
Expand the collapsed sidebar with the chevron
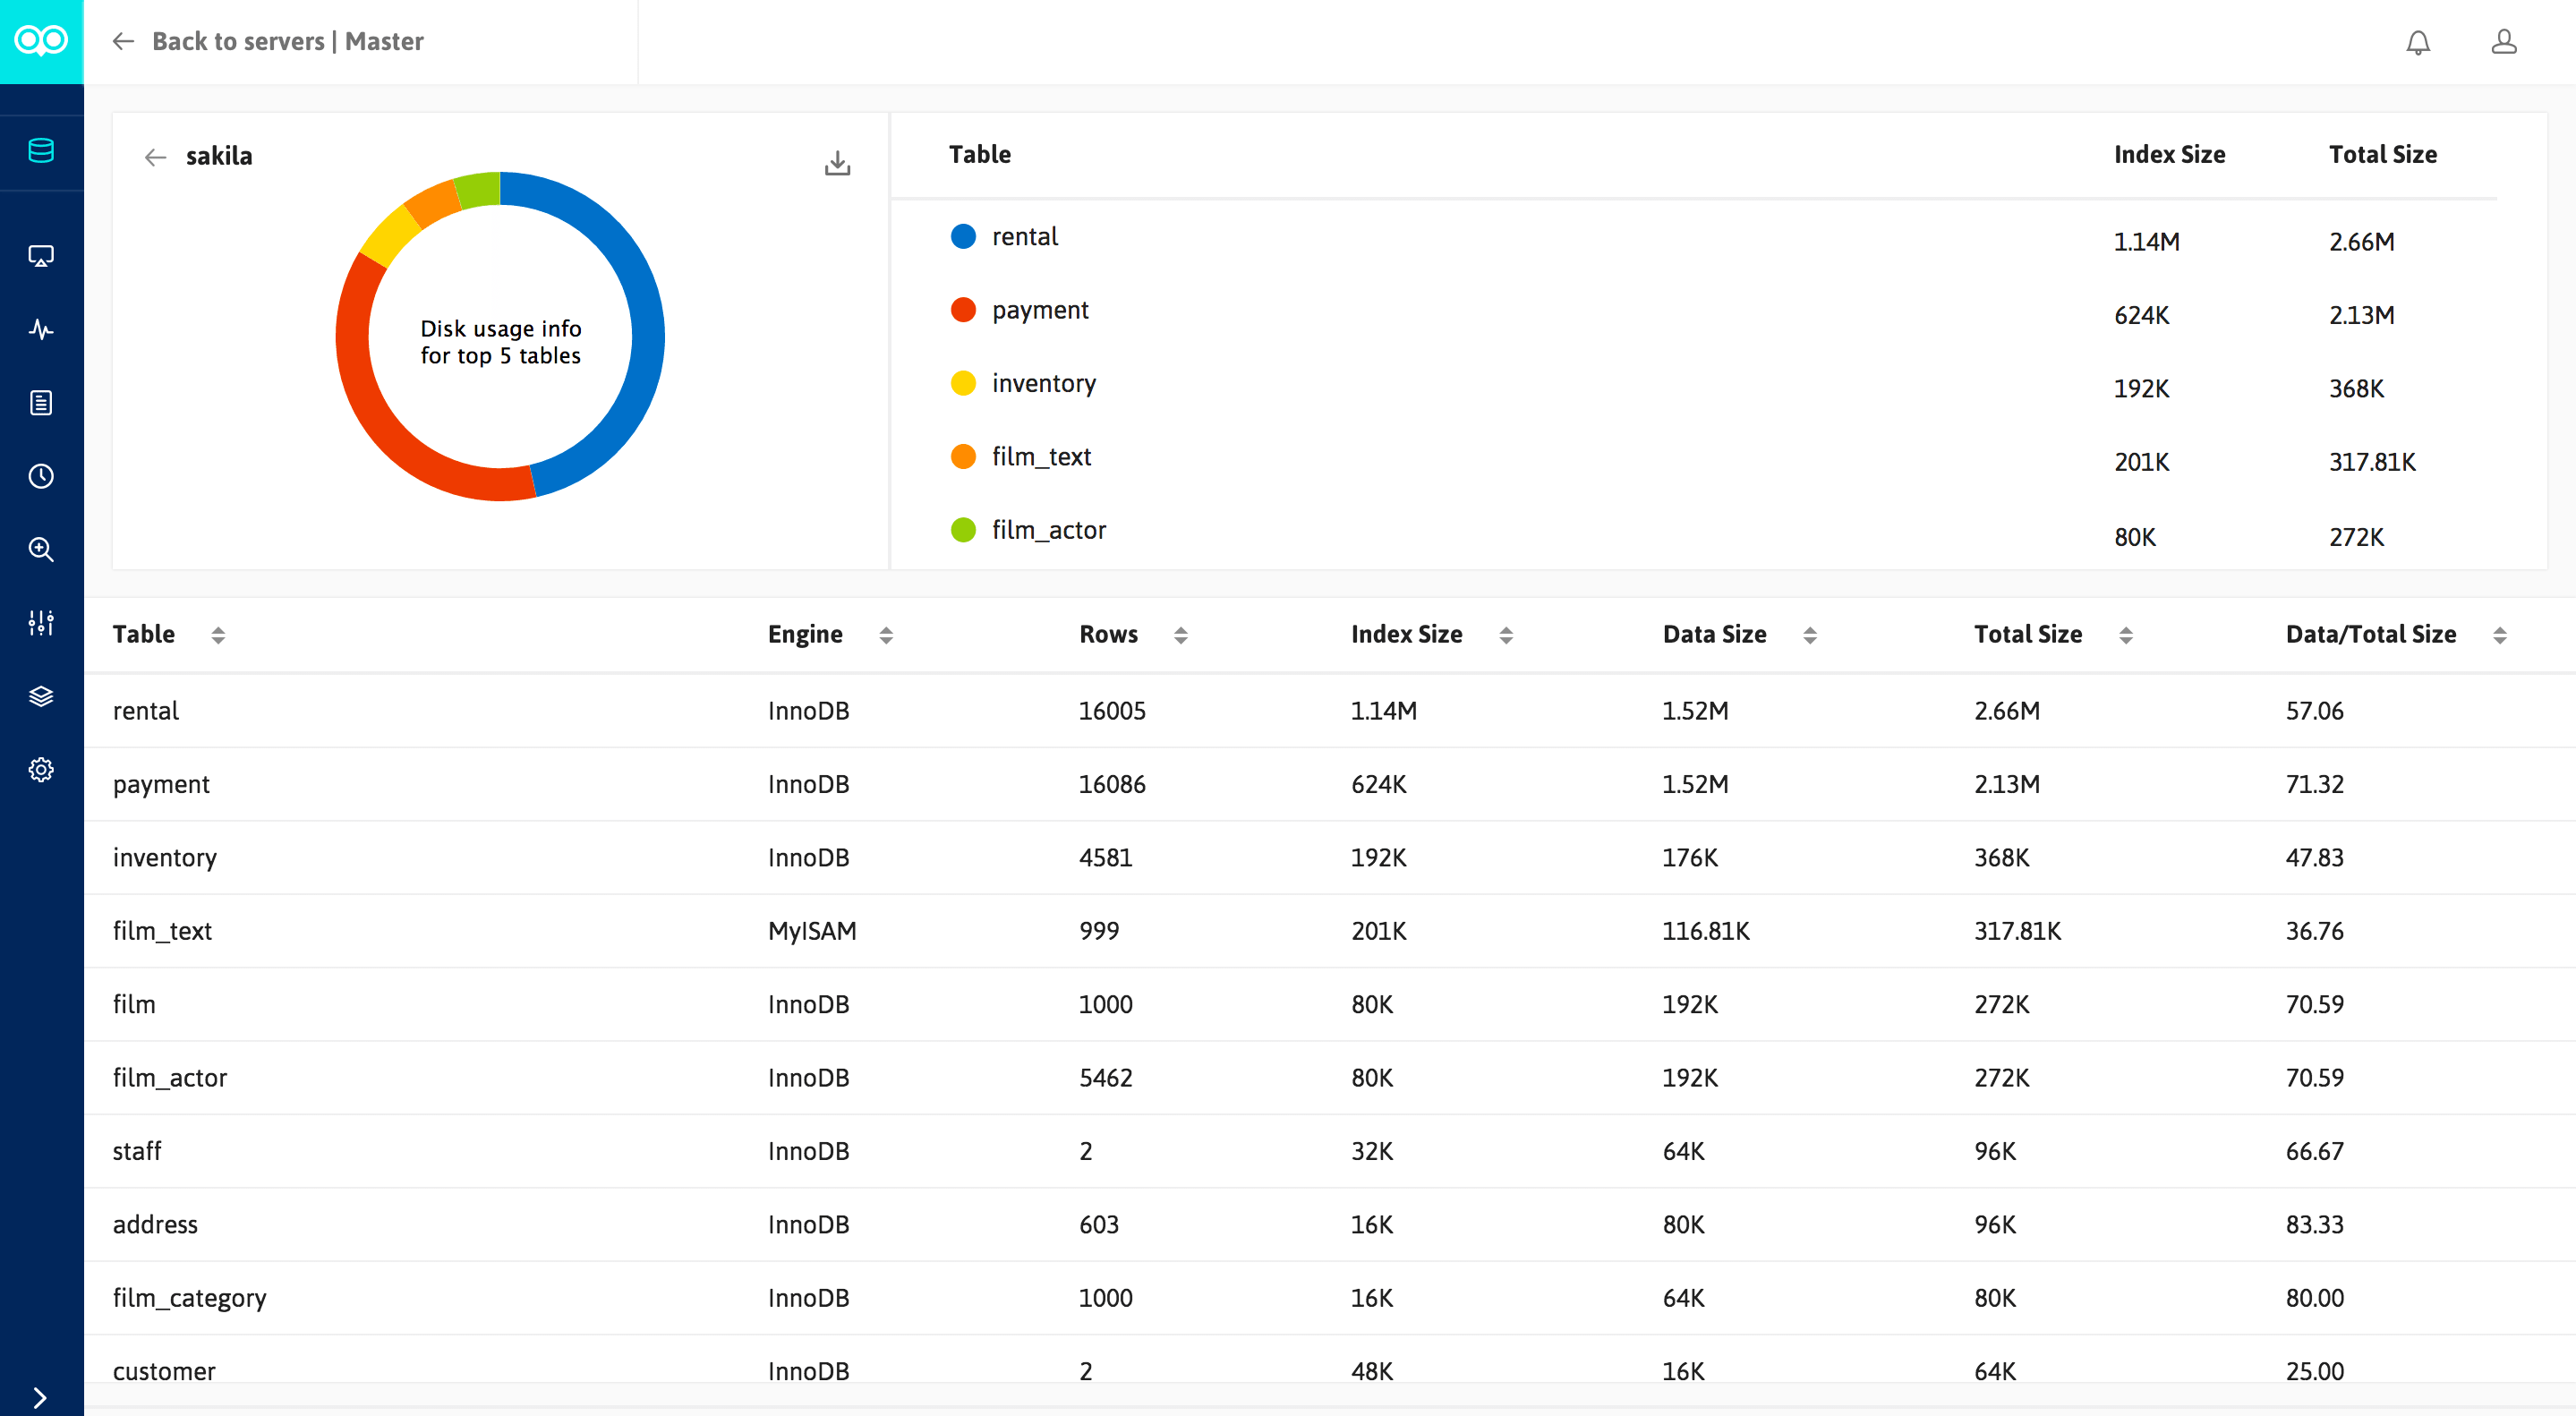point(41,1398)
